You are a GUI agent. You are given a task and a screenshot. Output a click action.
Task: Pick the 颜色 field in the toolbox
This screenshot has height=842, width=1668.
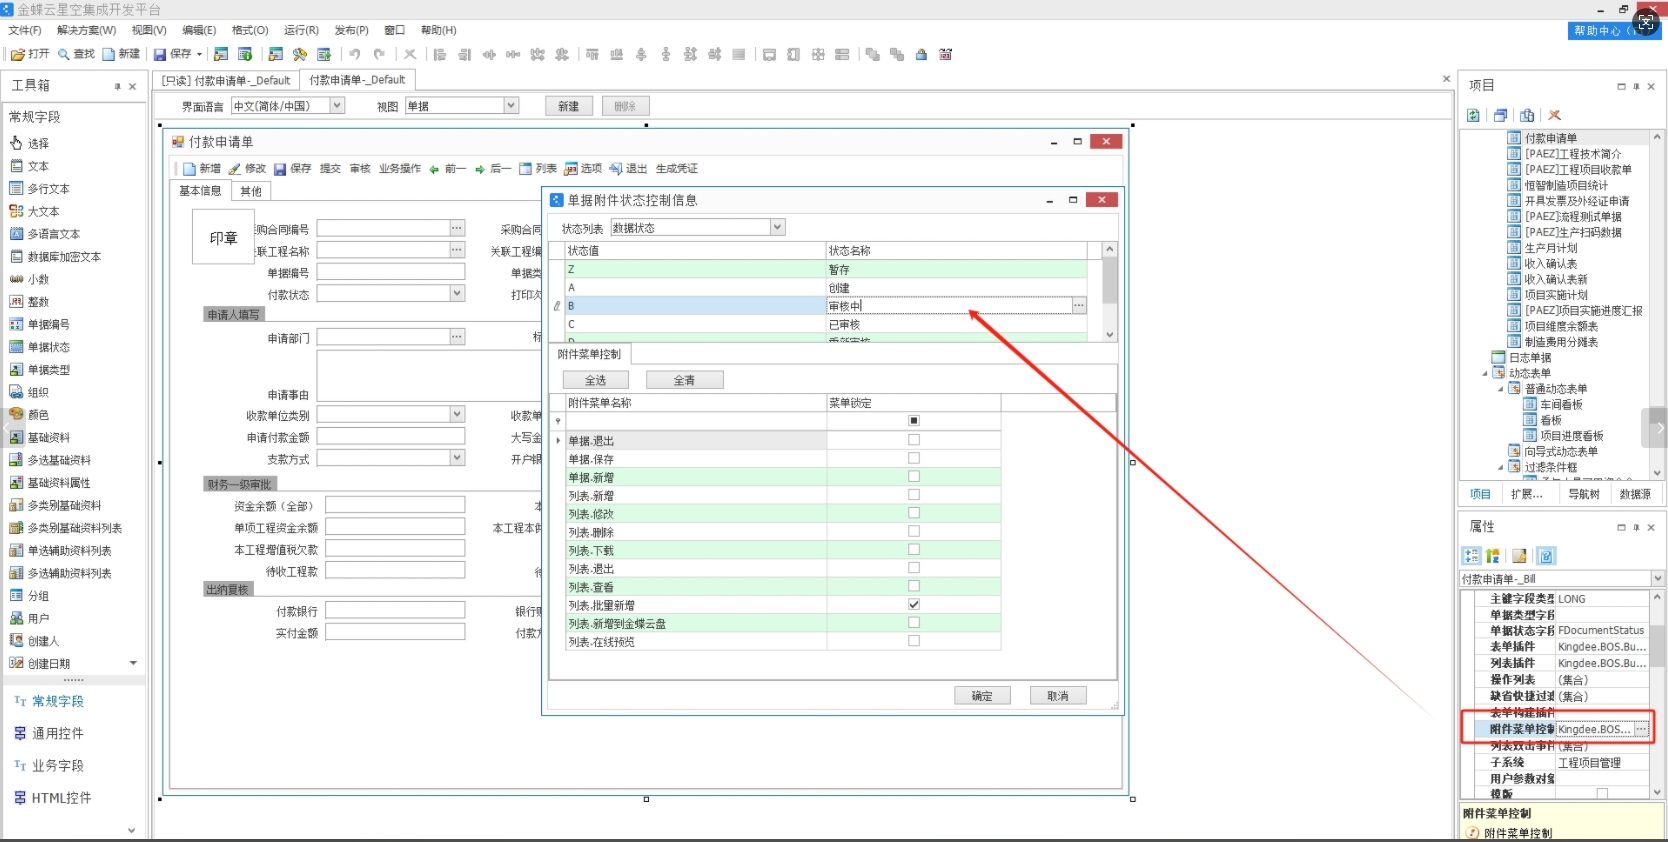coord(30,414)
